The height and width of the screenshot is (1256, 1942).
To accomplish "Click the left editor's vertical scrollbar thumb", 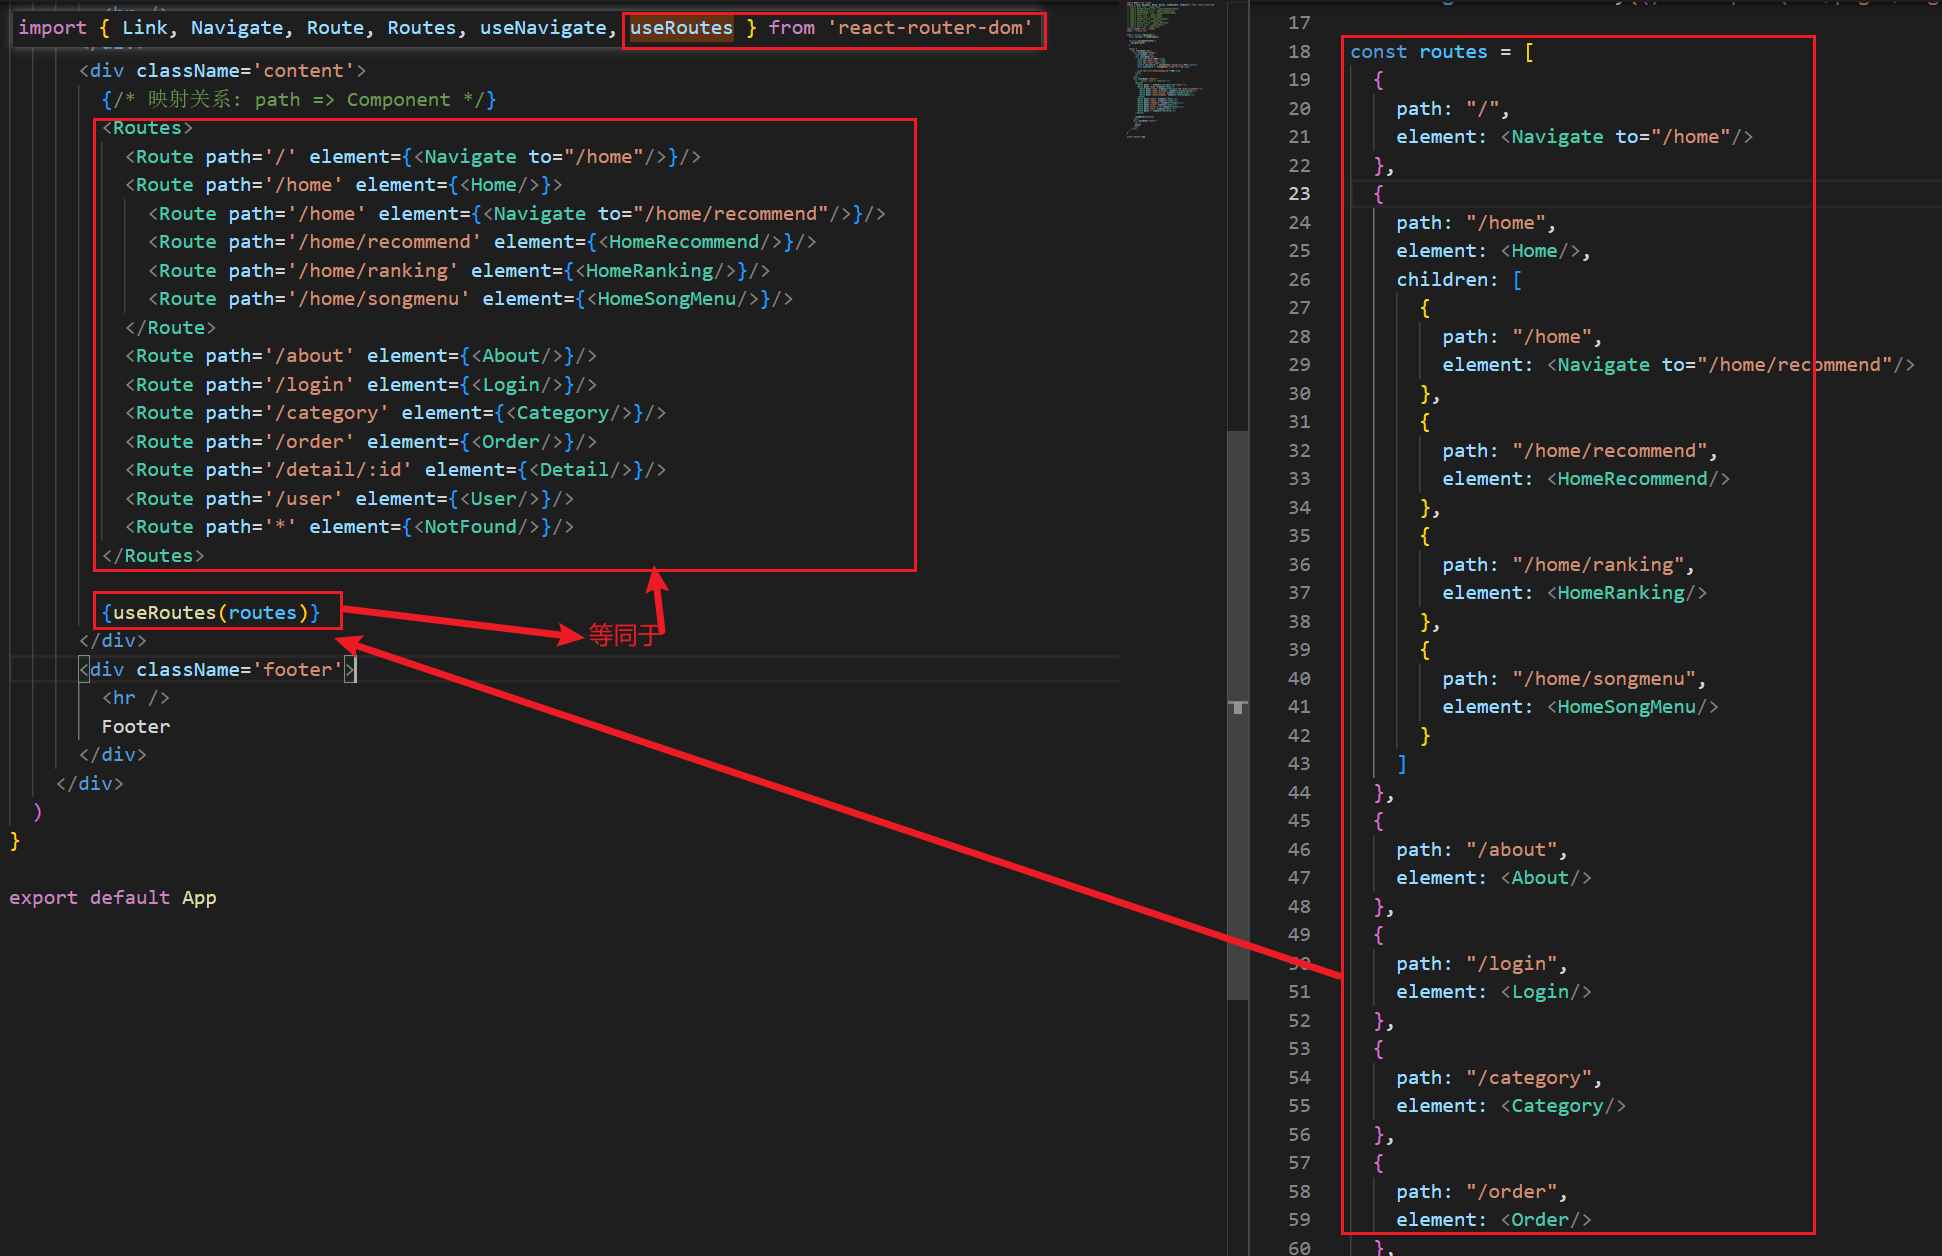I will (x=1238, y=714).
